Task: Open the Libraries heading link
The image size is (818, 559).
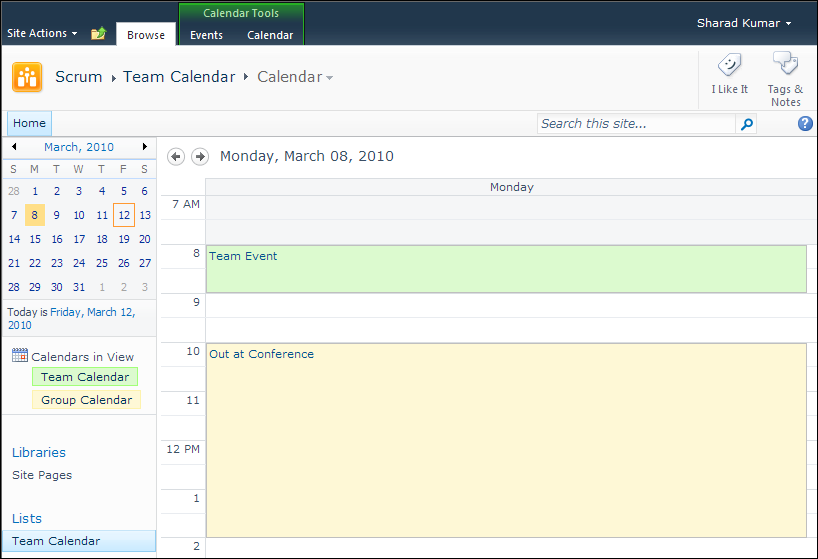Action: pyautogui.click(x=39, y=452)
